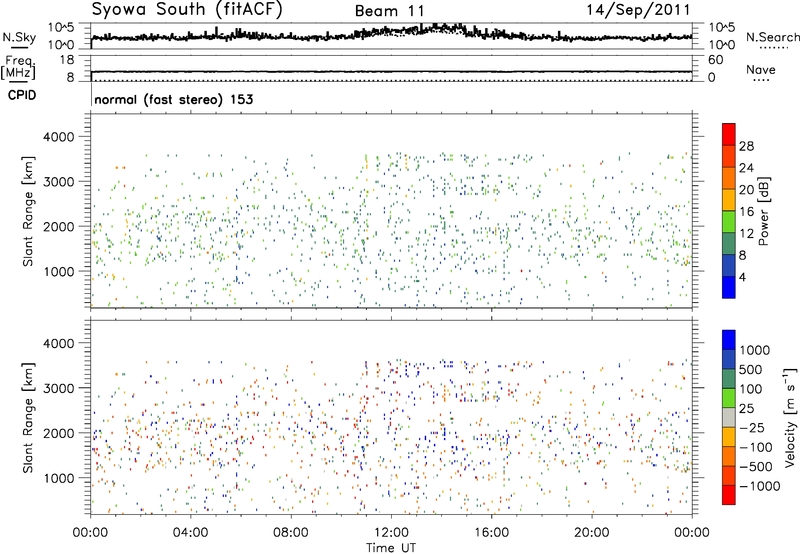
Task: Click the red bottom of velocity colorbar
Action: click(729, 495)
